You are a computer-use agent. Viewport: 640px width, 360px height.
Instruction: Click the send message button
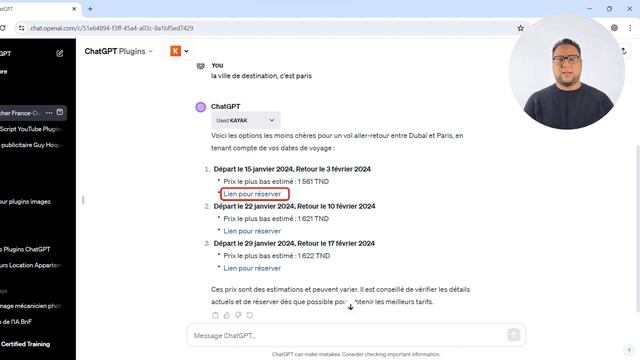513,335
